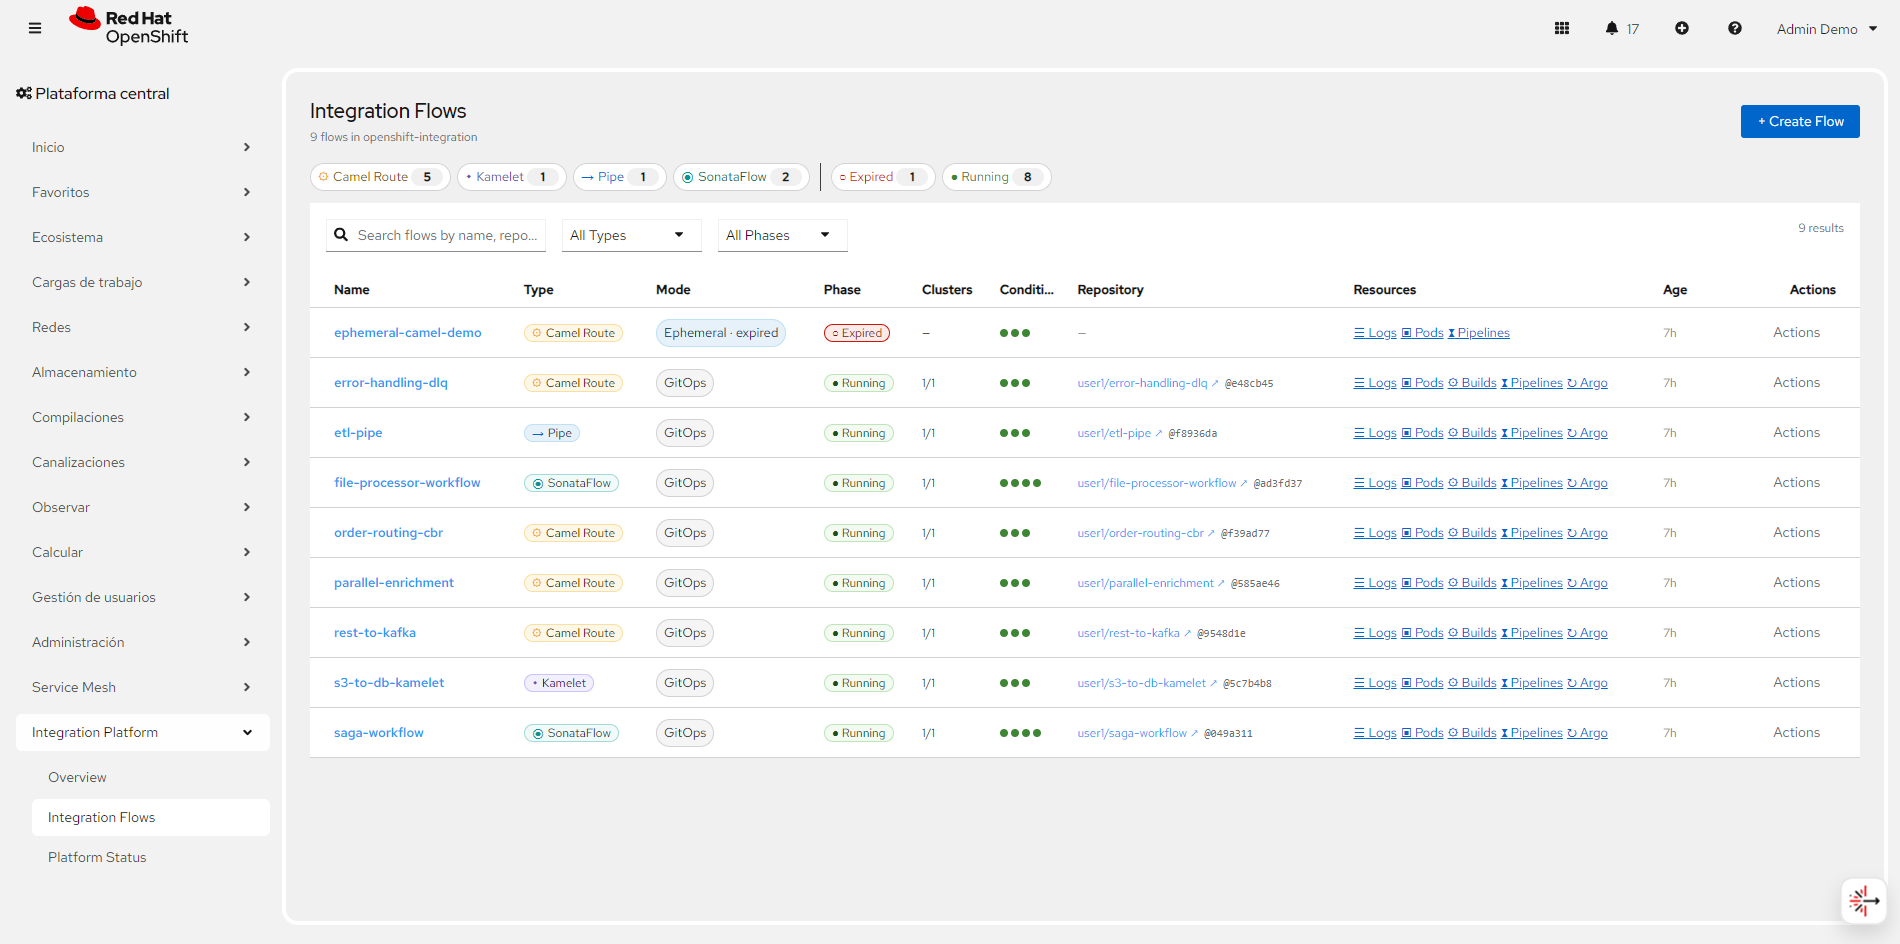This screenshot has width=1900, height=944.
Task: Sort by the Age column header
Action: point(1675,290)
